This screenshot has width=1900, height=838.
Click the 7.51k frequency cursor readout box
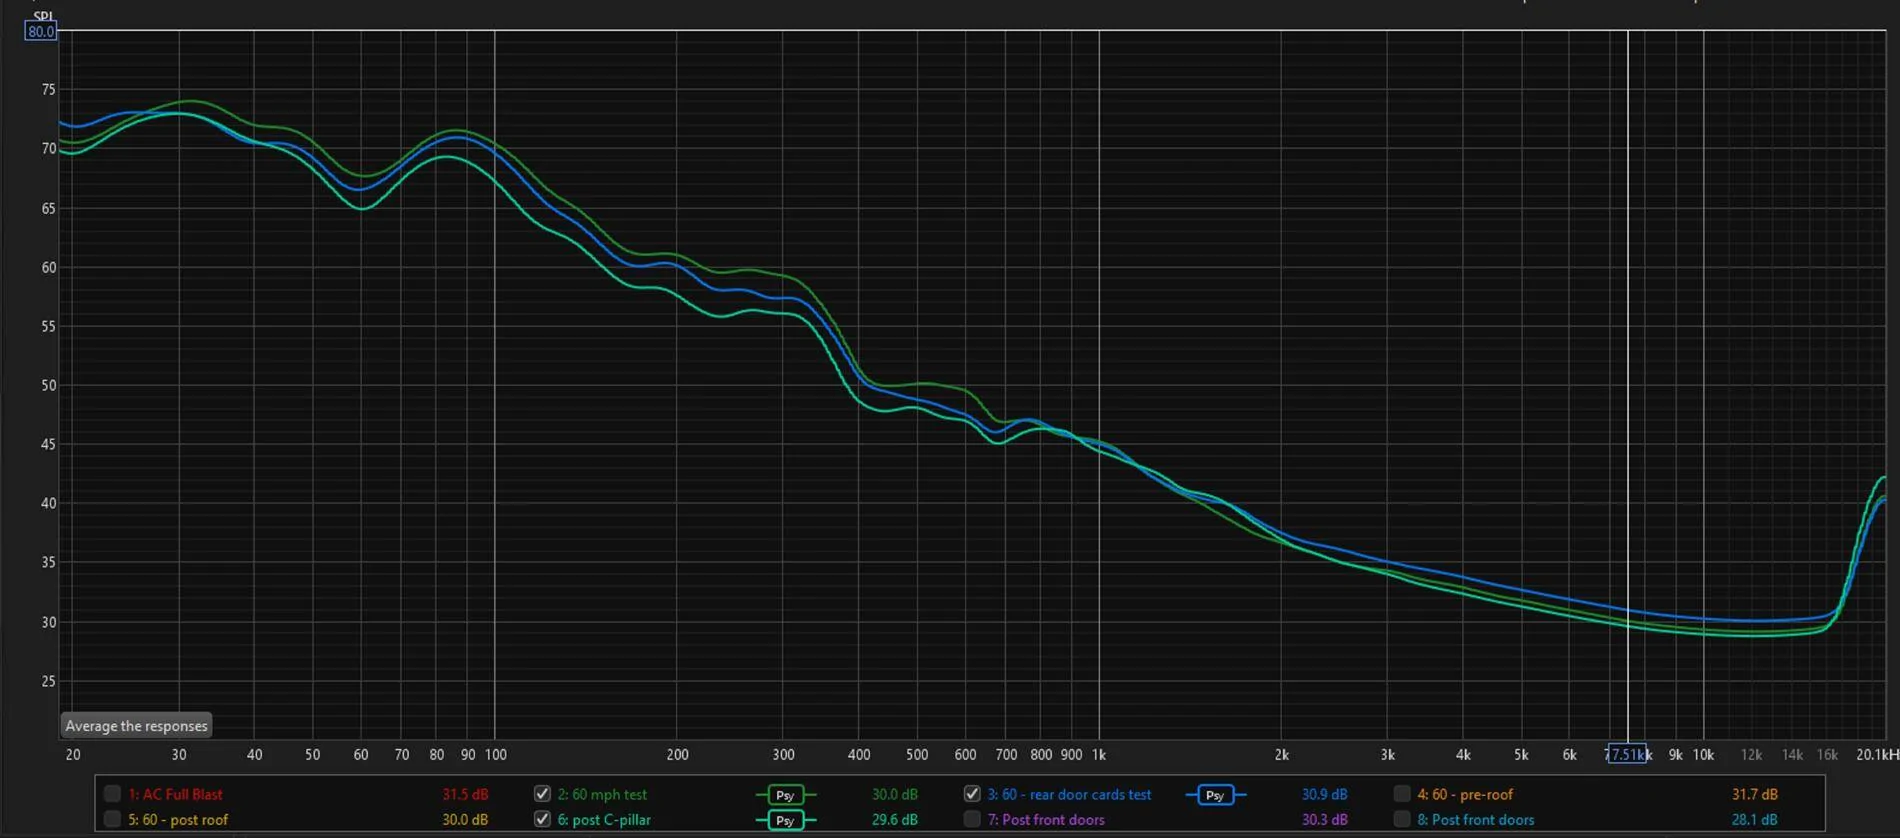pyautogui.click(x=1626, y=754)
